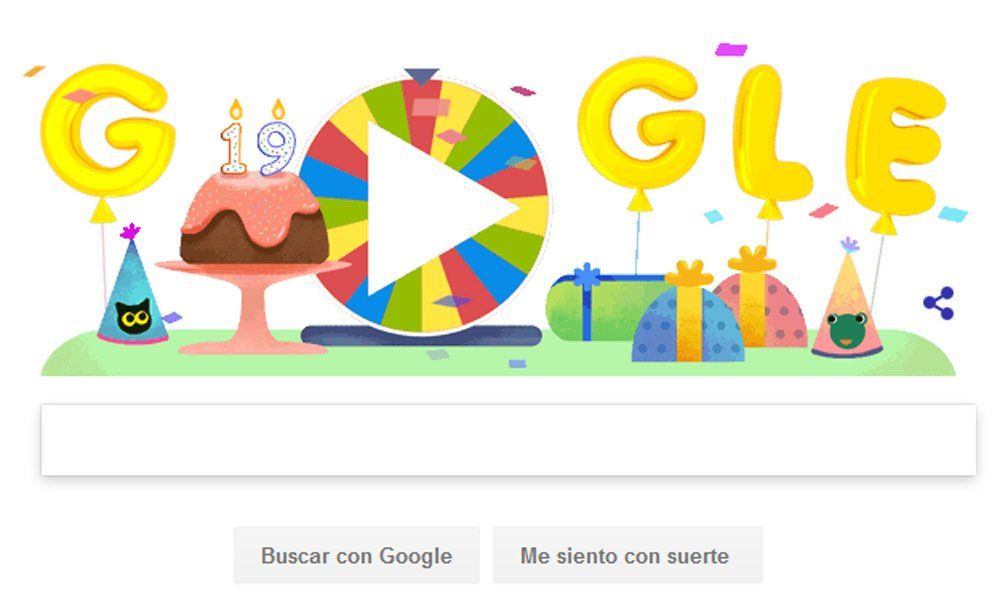Click the Buscar con Google button

click(357, 555)
